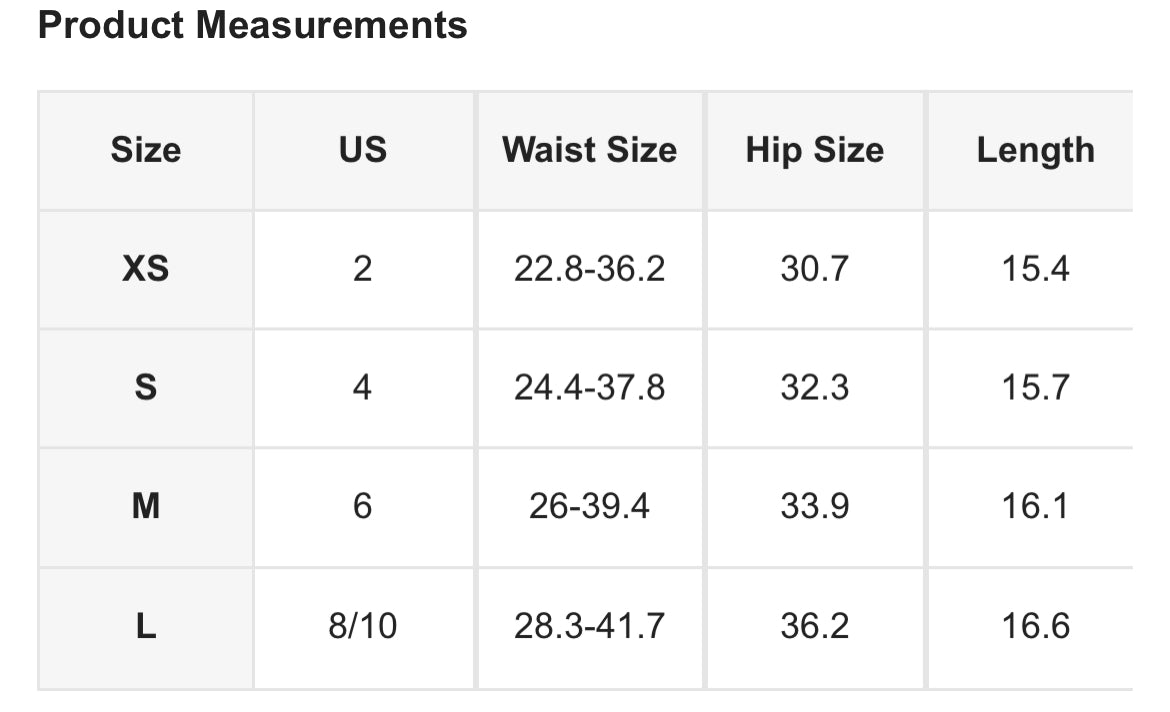The height and width of the screenshot is (712, 1170).
Task: Select hip size value 36.2
Action: pyautogui.click(x=815, y=626)
